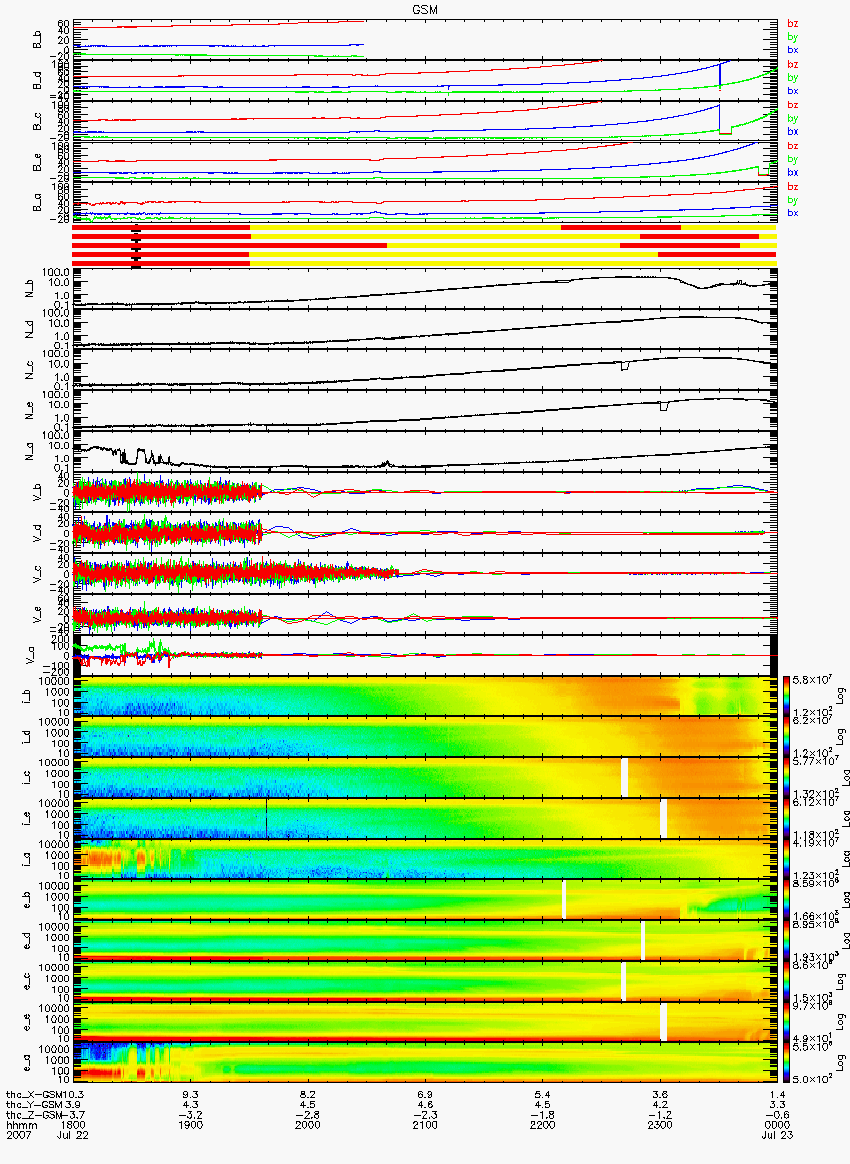The height and width of the screenshot is (1164, 850).
Task: Select the V_d velocity panel label
Action: pyautogui.click(x=37, y=533)
